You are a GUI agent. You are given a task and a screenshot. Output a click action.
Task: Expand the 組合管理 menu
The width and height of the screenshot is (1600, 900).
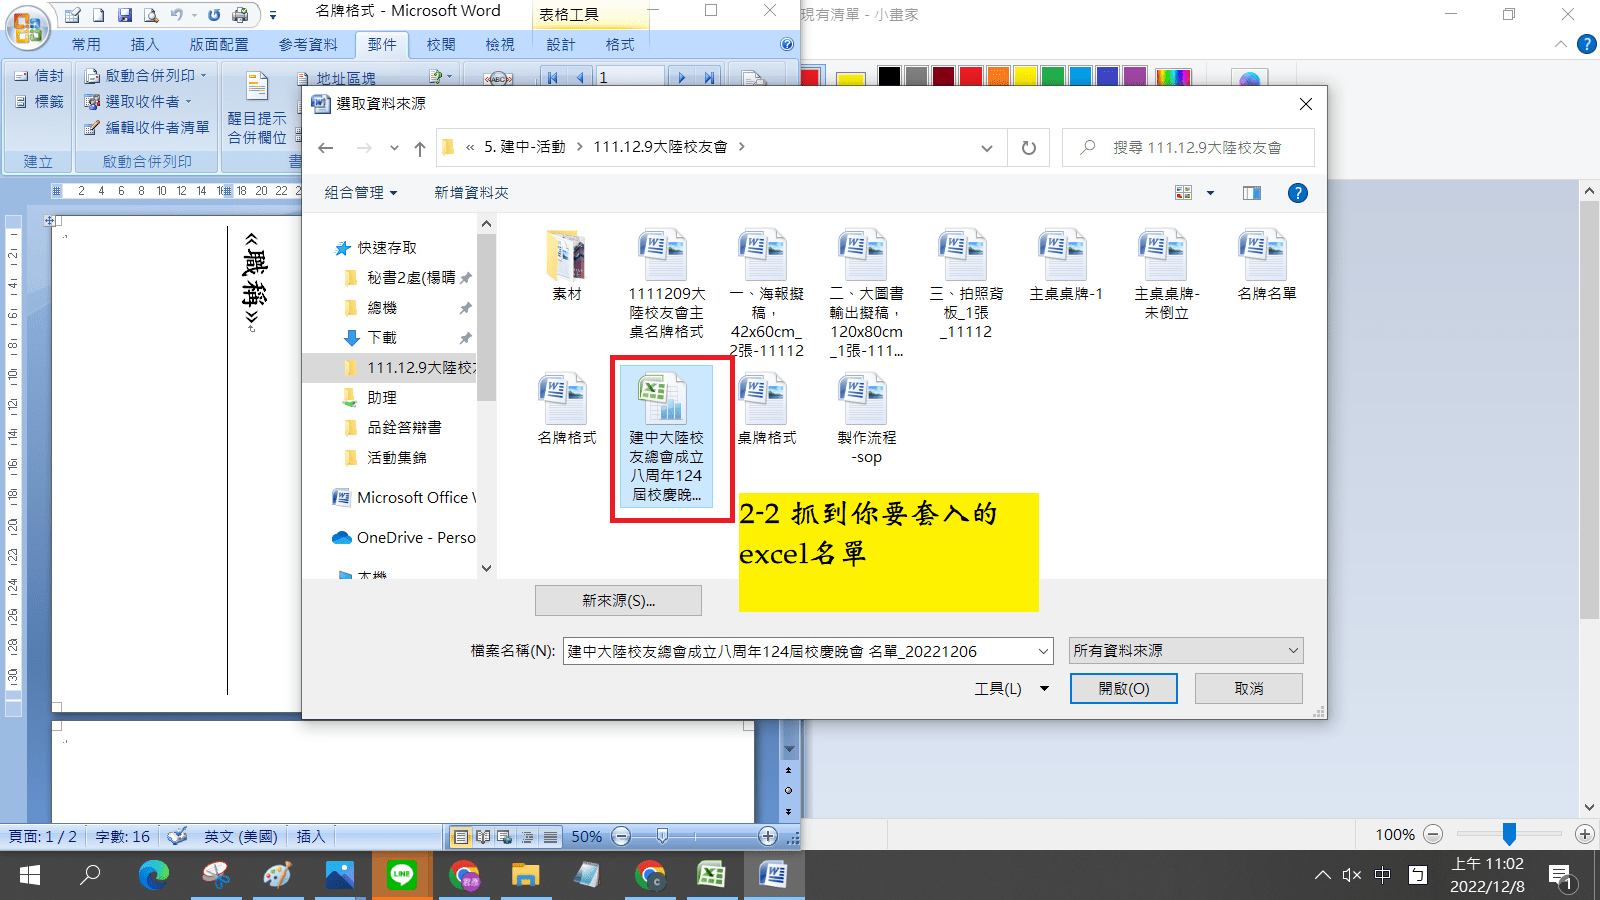(360, 193)
